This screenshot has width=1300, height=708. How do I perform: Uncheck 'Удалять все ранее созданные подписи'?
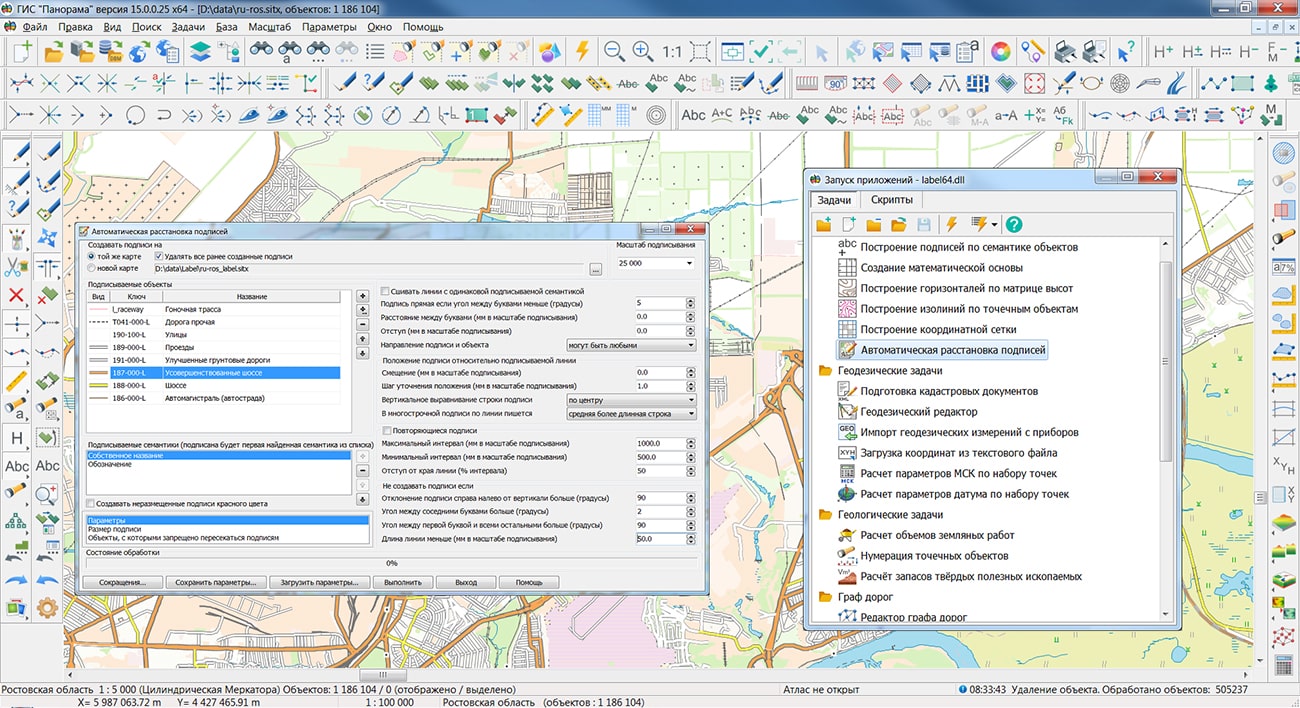[x=158, y=256]
